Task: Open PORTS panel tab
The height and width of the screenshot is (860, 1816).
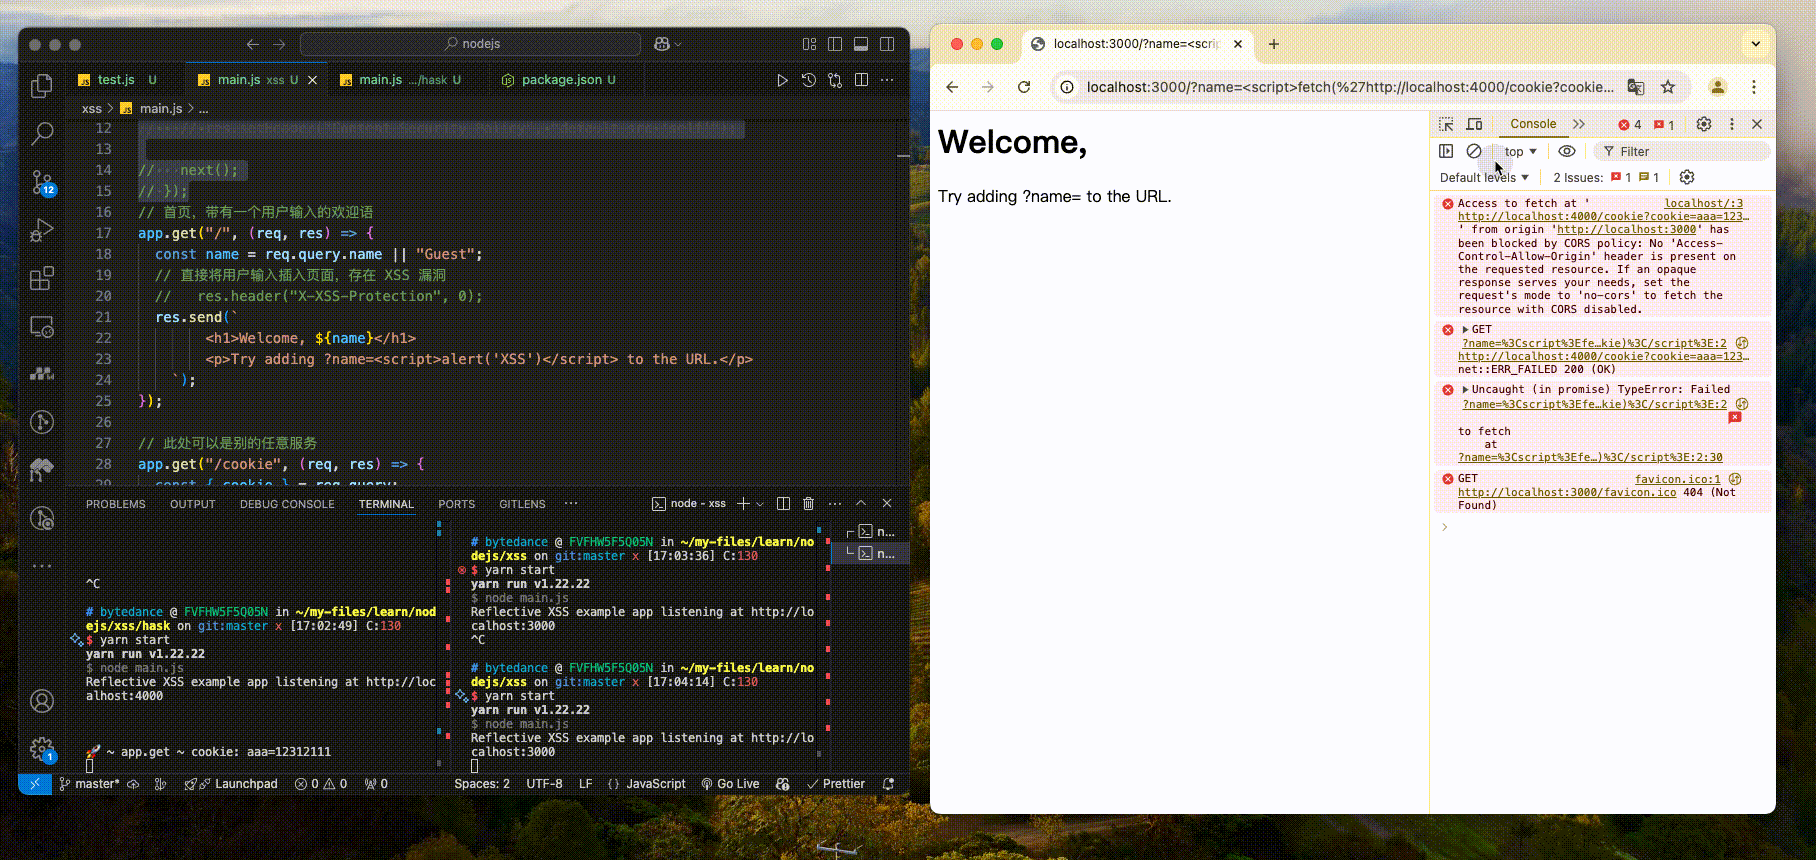Action: pos(456,504)
